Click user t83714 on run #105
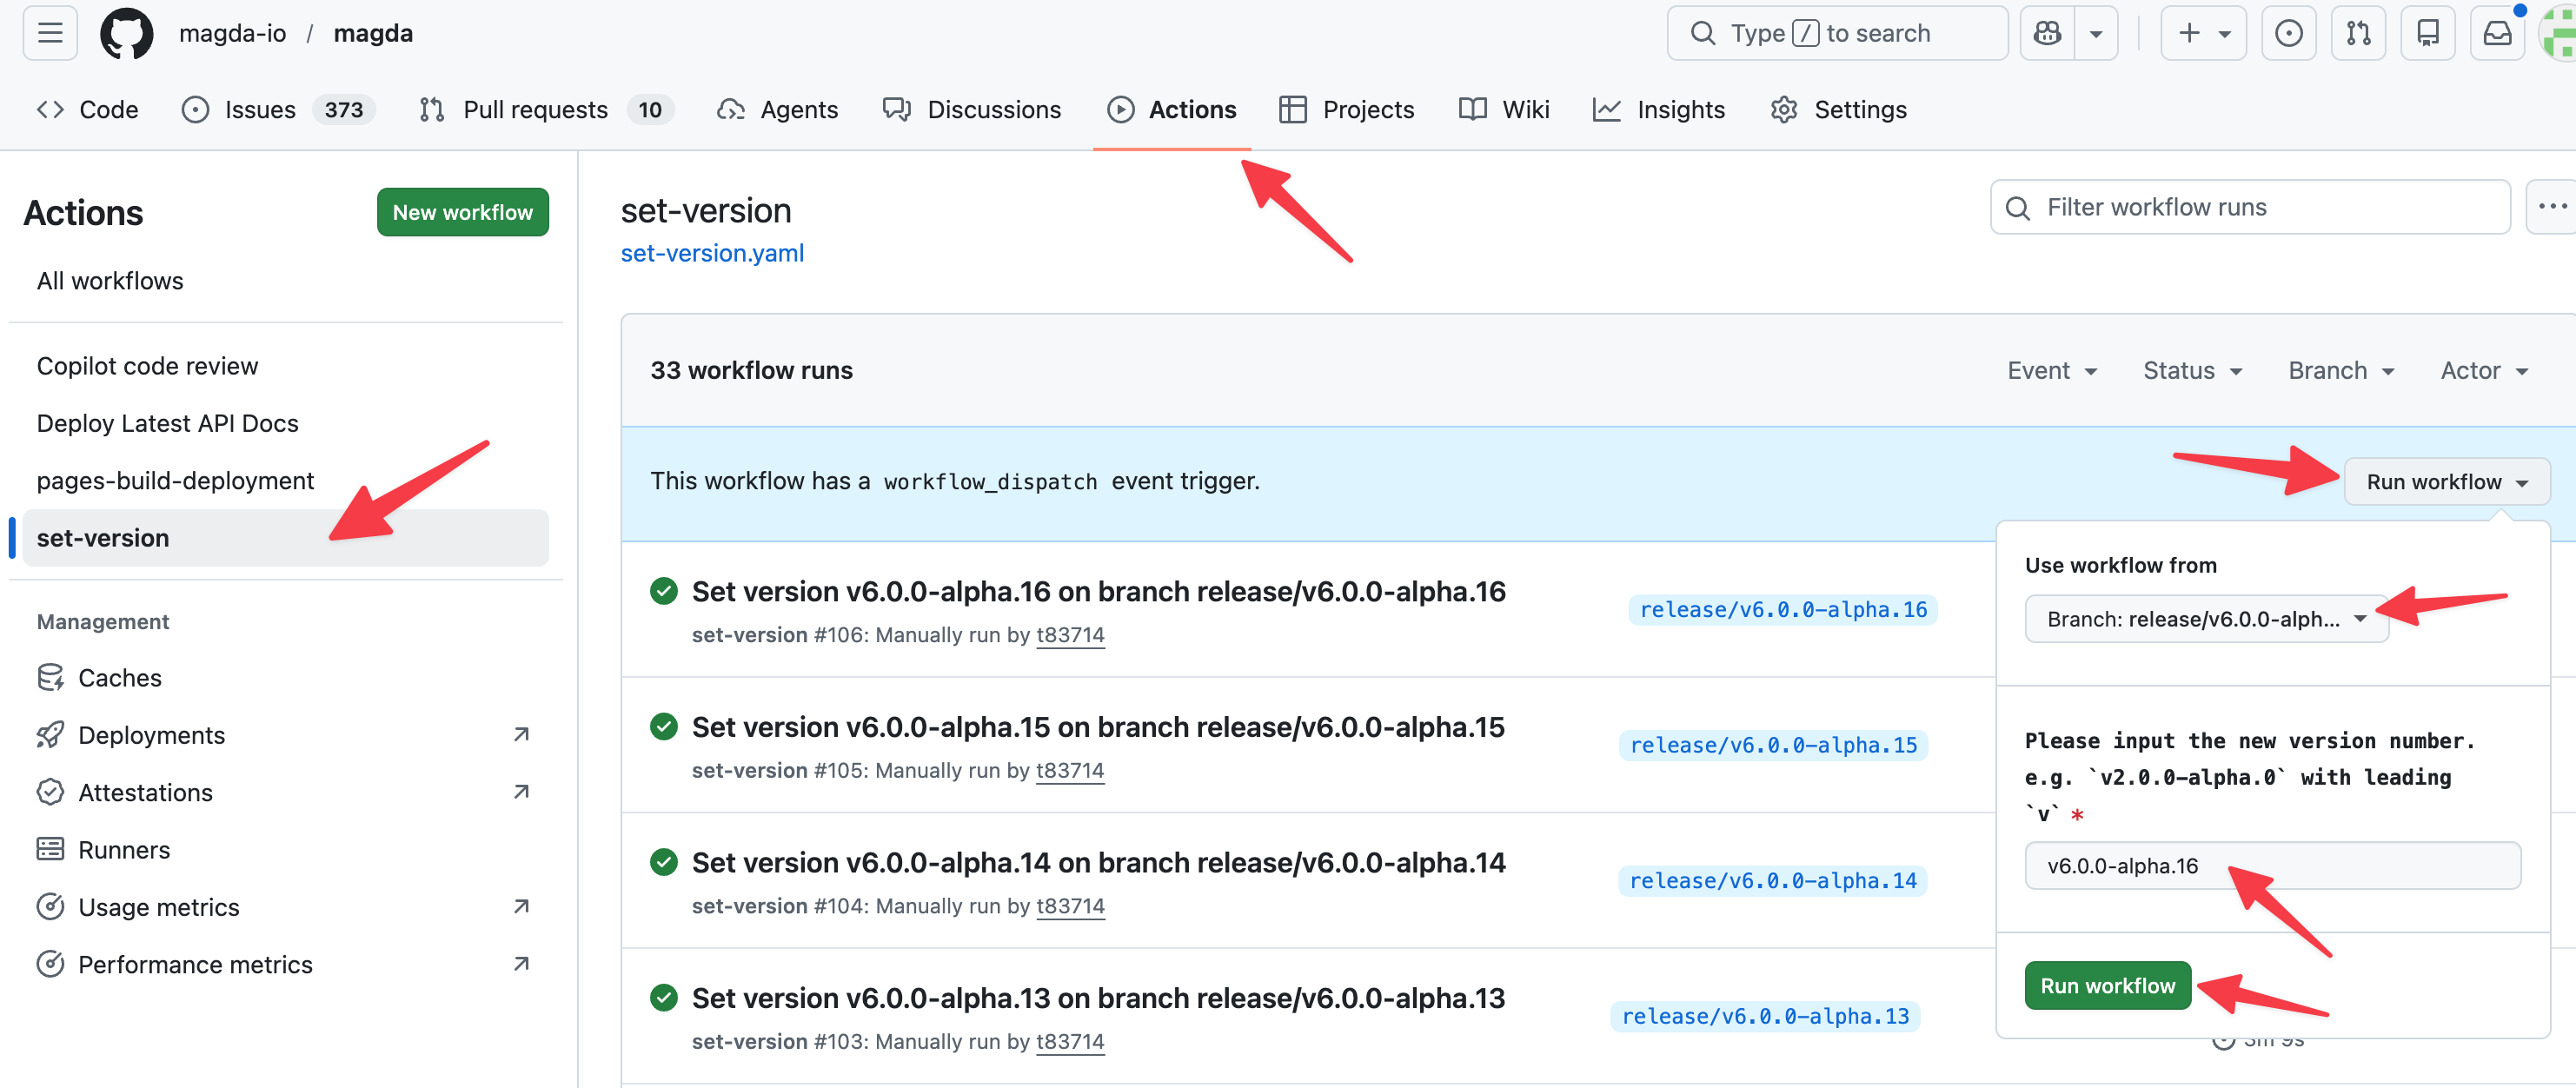 [1070, 771]
